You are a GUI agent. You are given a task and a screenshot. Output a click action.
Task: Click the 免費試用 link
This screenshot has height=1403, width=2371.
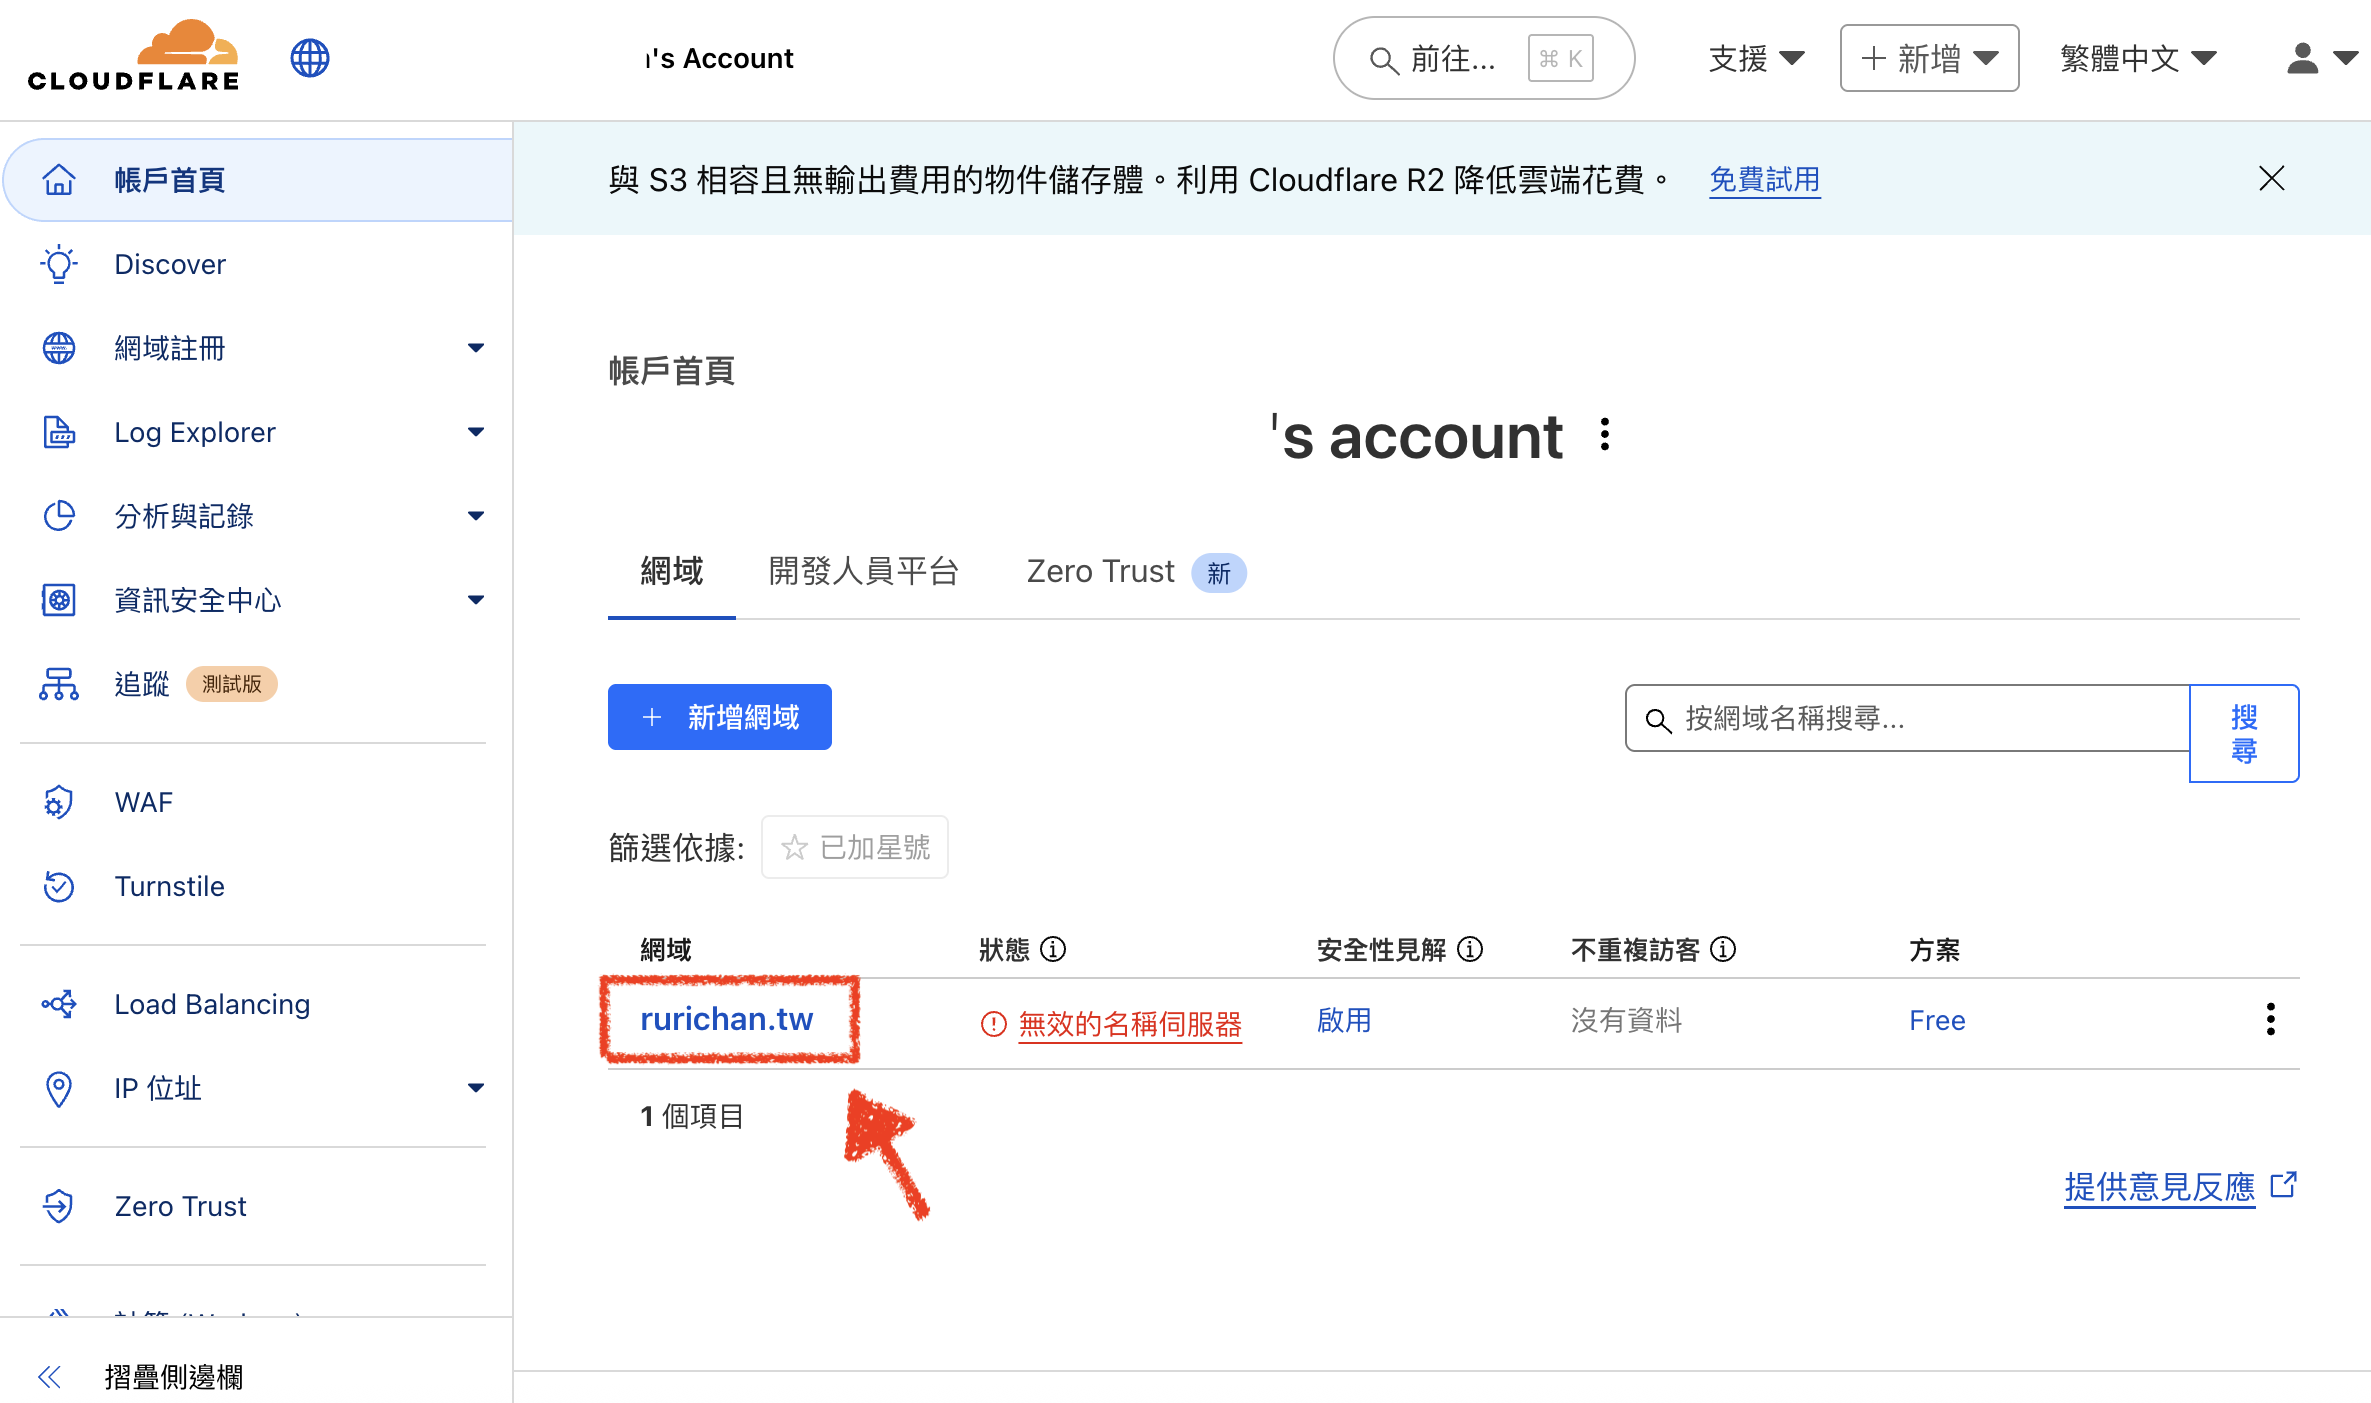point(1765,180)
